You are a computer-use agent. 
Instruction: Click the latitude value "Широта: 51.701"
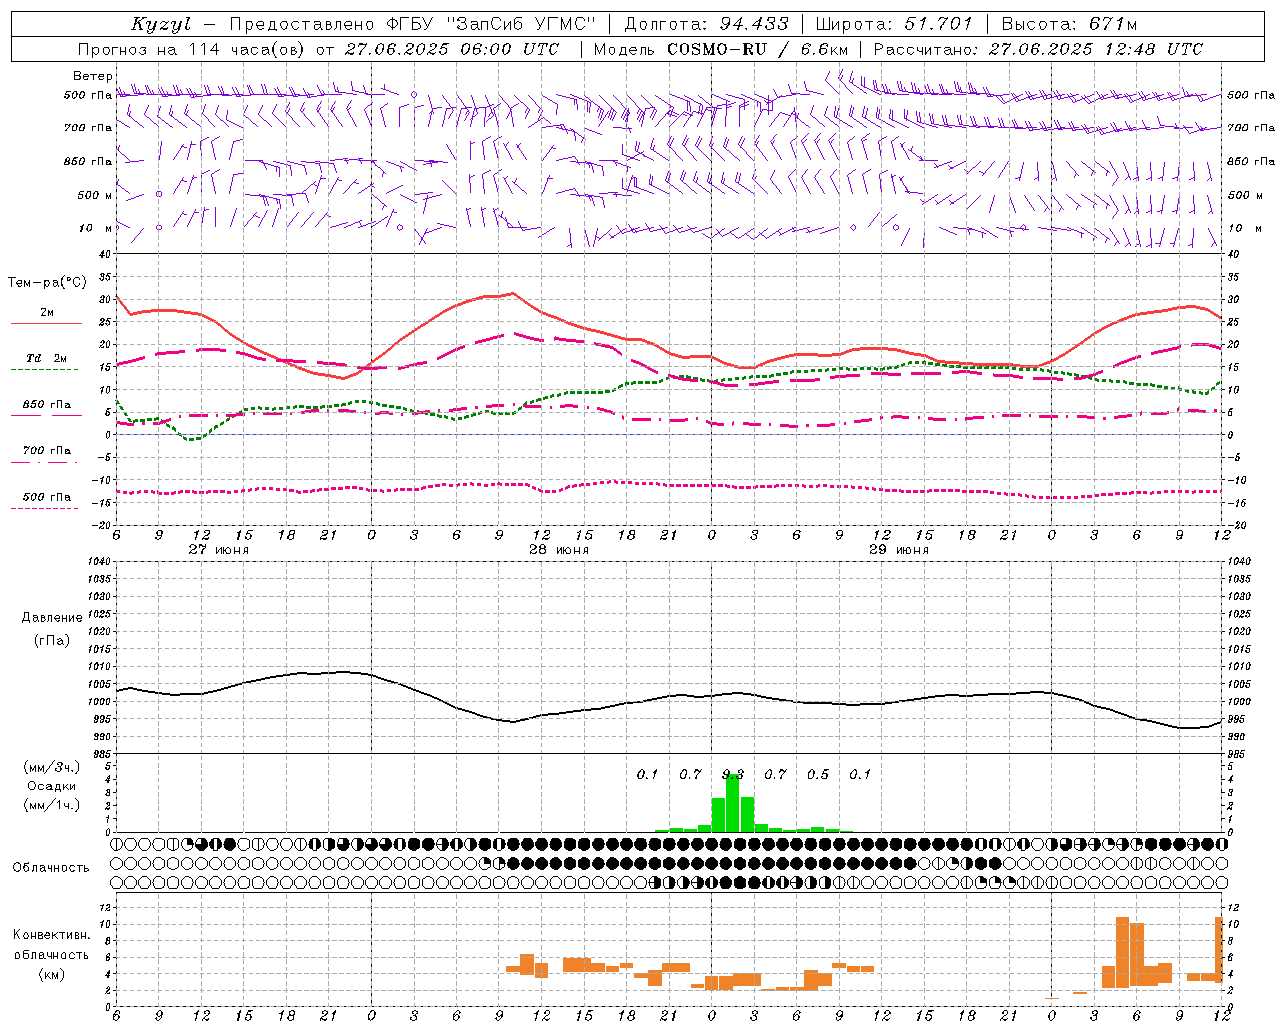894,24
